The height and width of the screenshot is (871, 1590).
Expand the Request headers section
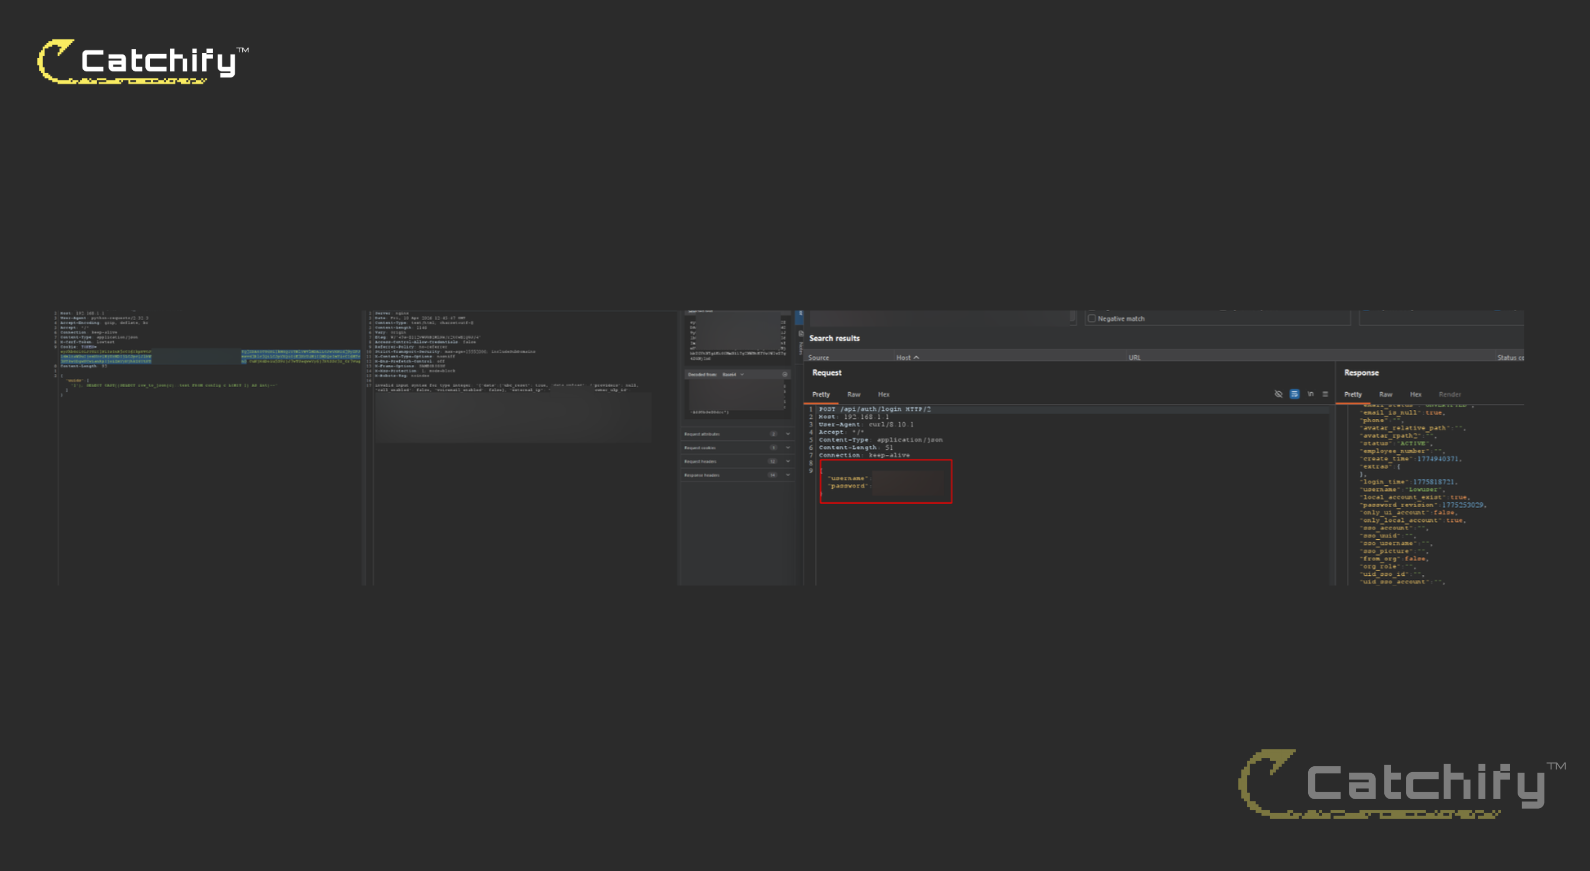736,461
